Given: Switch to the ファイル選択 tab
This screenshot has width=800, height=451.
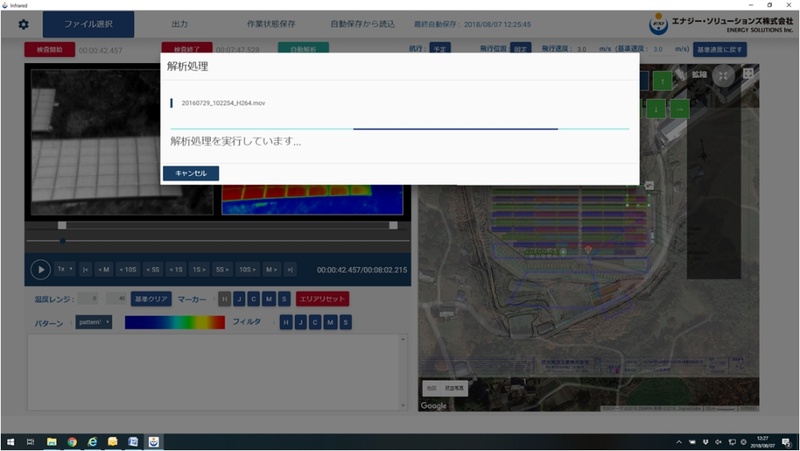Looking at the screenshot, I should coord(88,24).
